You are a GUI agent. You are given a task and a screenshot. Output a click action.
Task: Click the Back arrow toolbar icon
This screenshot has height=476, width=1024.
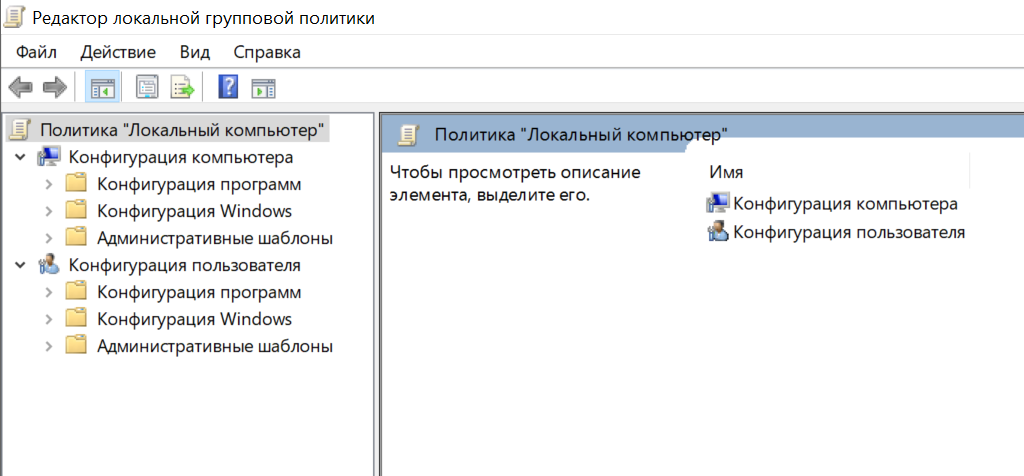click(x=20, y=88)
